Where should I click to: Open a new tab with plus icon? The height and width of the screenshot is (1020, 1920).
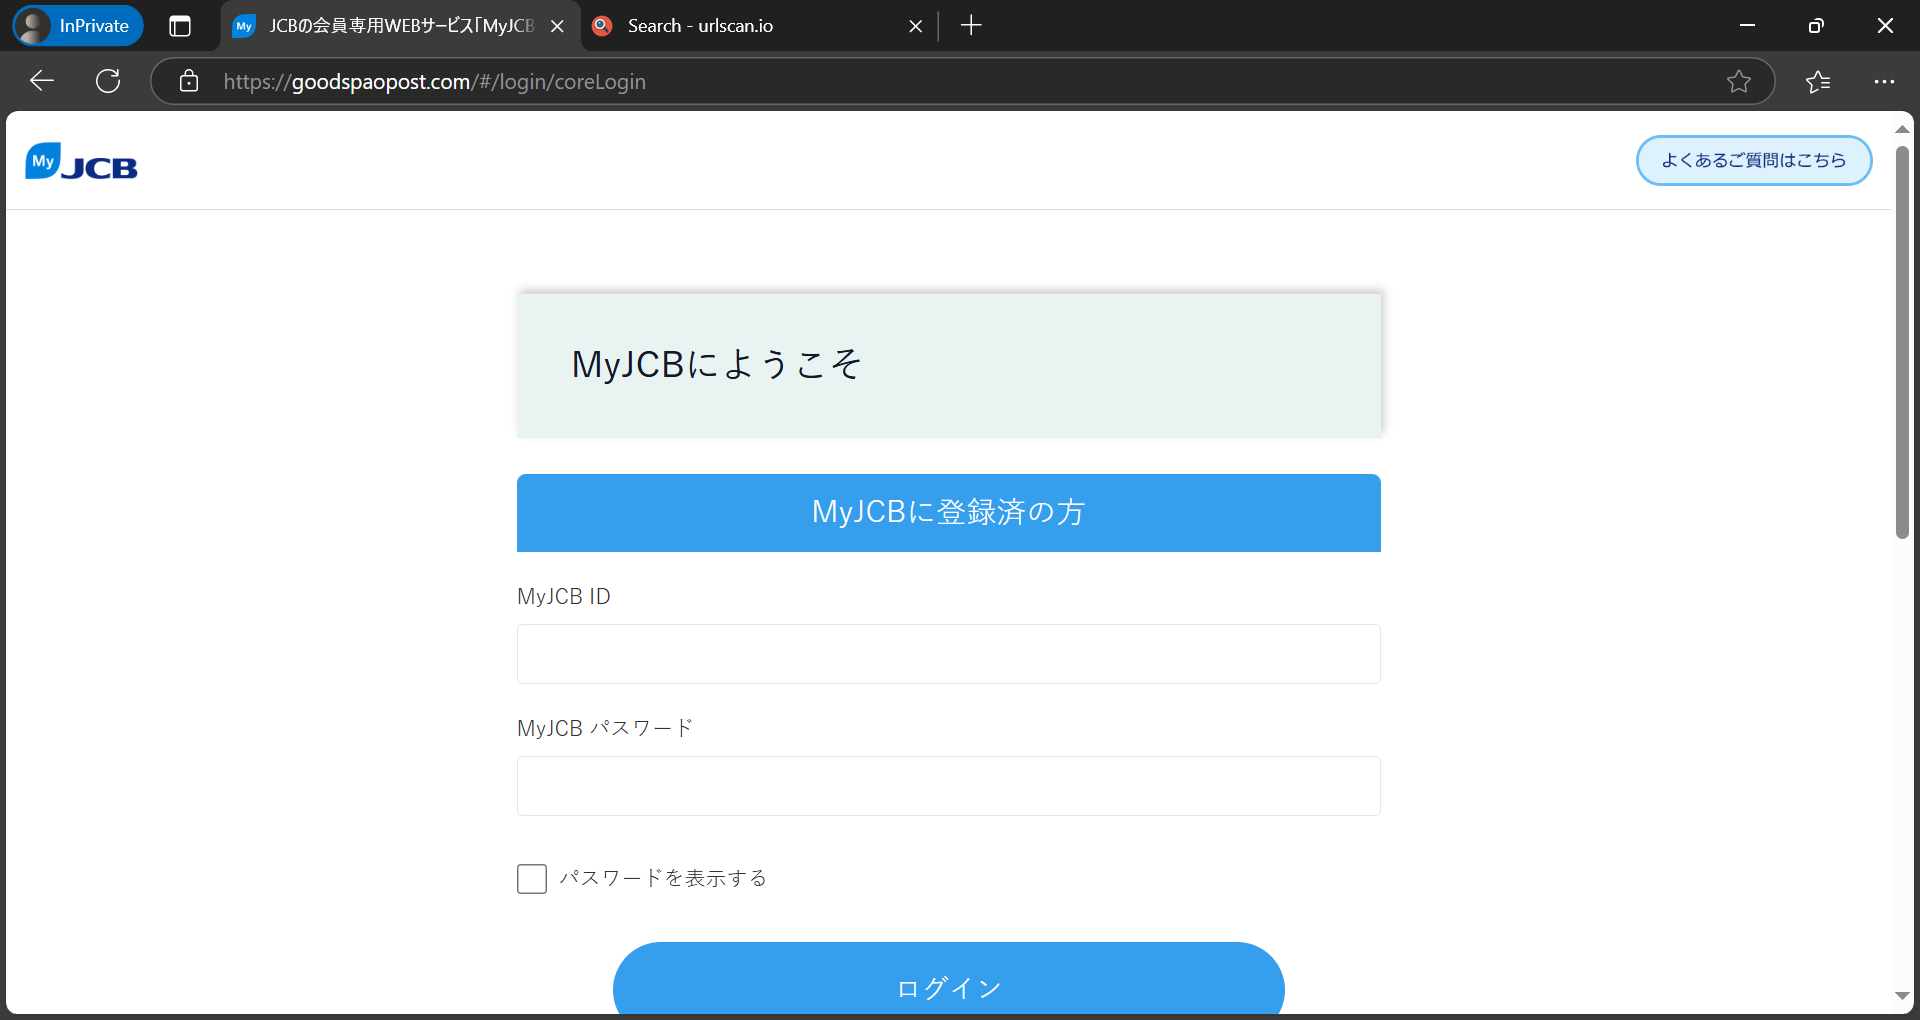point(971,26)
